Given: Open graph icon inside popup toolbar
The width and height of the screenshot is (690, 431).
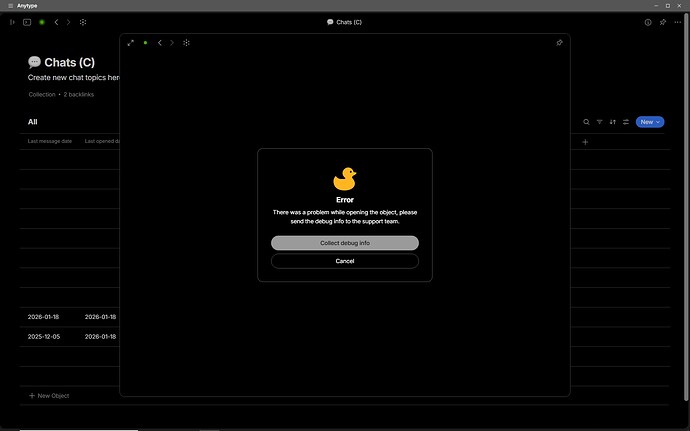Looking at the screenshot, I should pyautogui.click(x=187, y=43).
